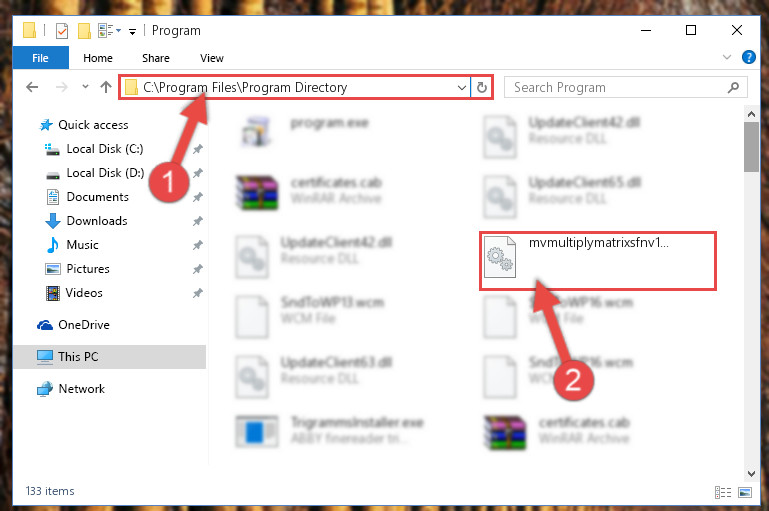Image resolution: width=769 pixels, height=511 pixels.
Task: Select the mvmultiplymatrixsfnv1 file
Action: point(598,261)
